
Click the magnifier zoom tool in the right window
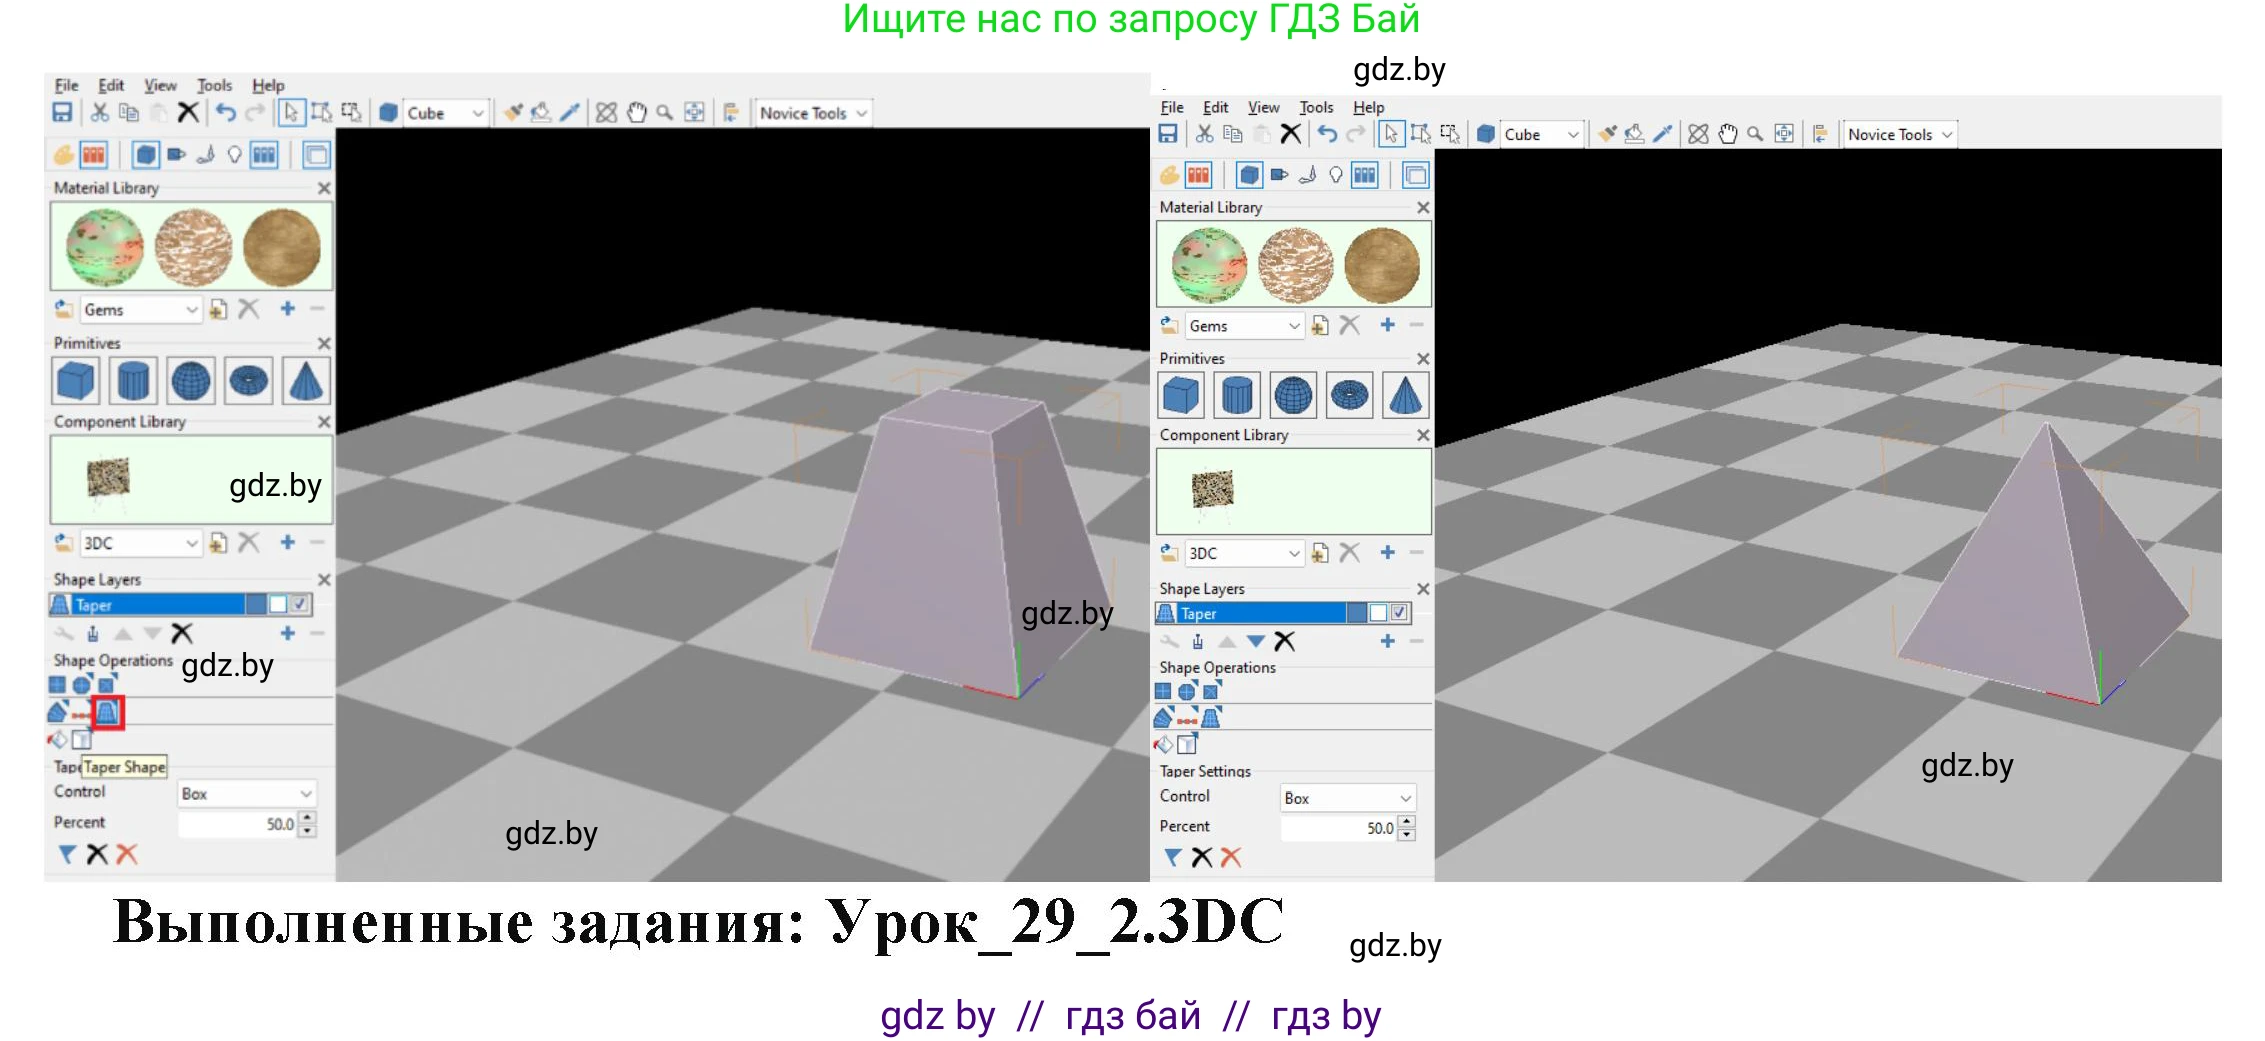(x=1755, y=134)
